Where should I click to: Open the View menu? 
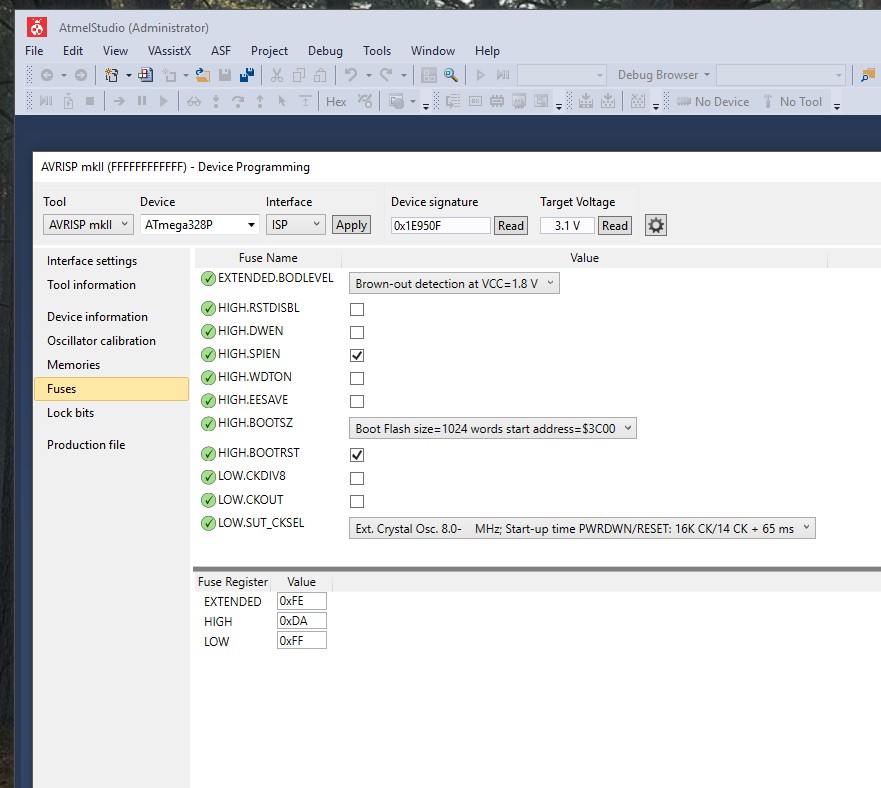point(115,51)
